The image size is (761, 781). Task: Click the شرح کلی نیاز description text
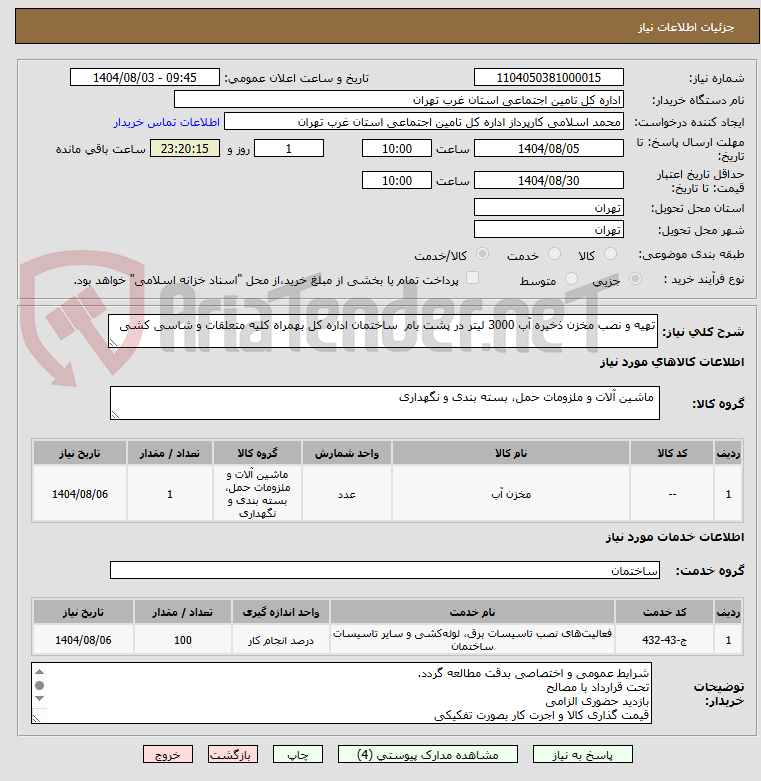pos(382,331)
